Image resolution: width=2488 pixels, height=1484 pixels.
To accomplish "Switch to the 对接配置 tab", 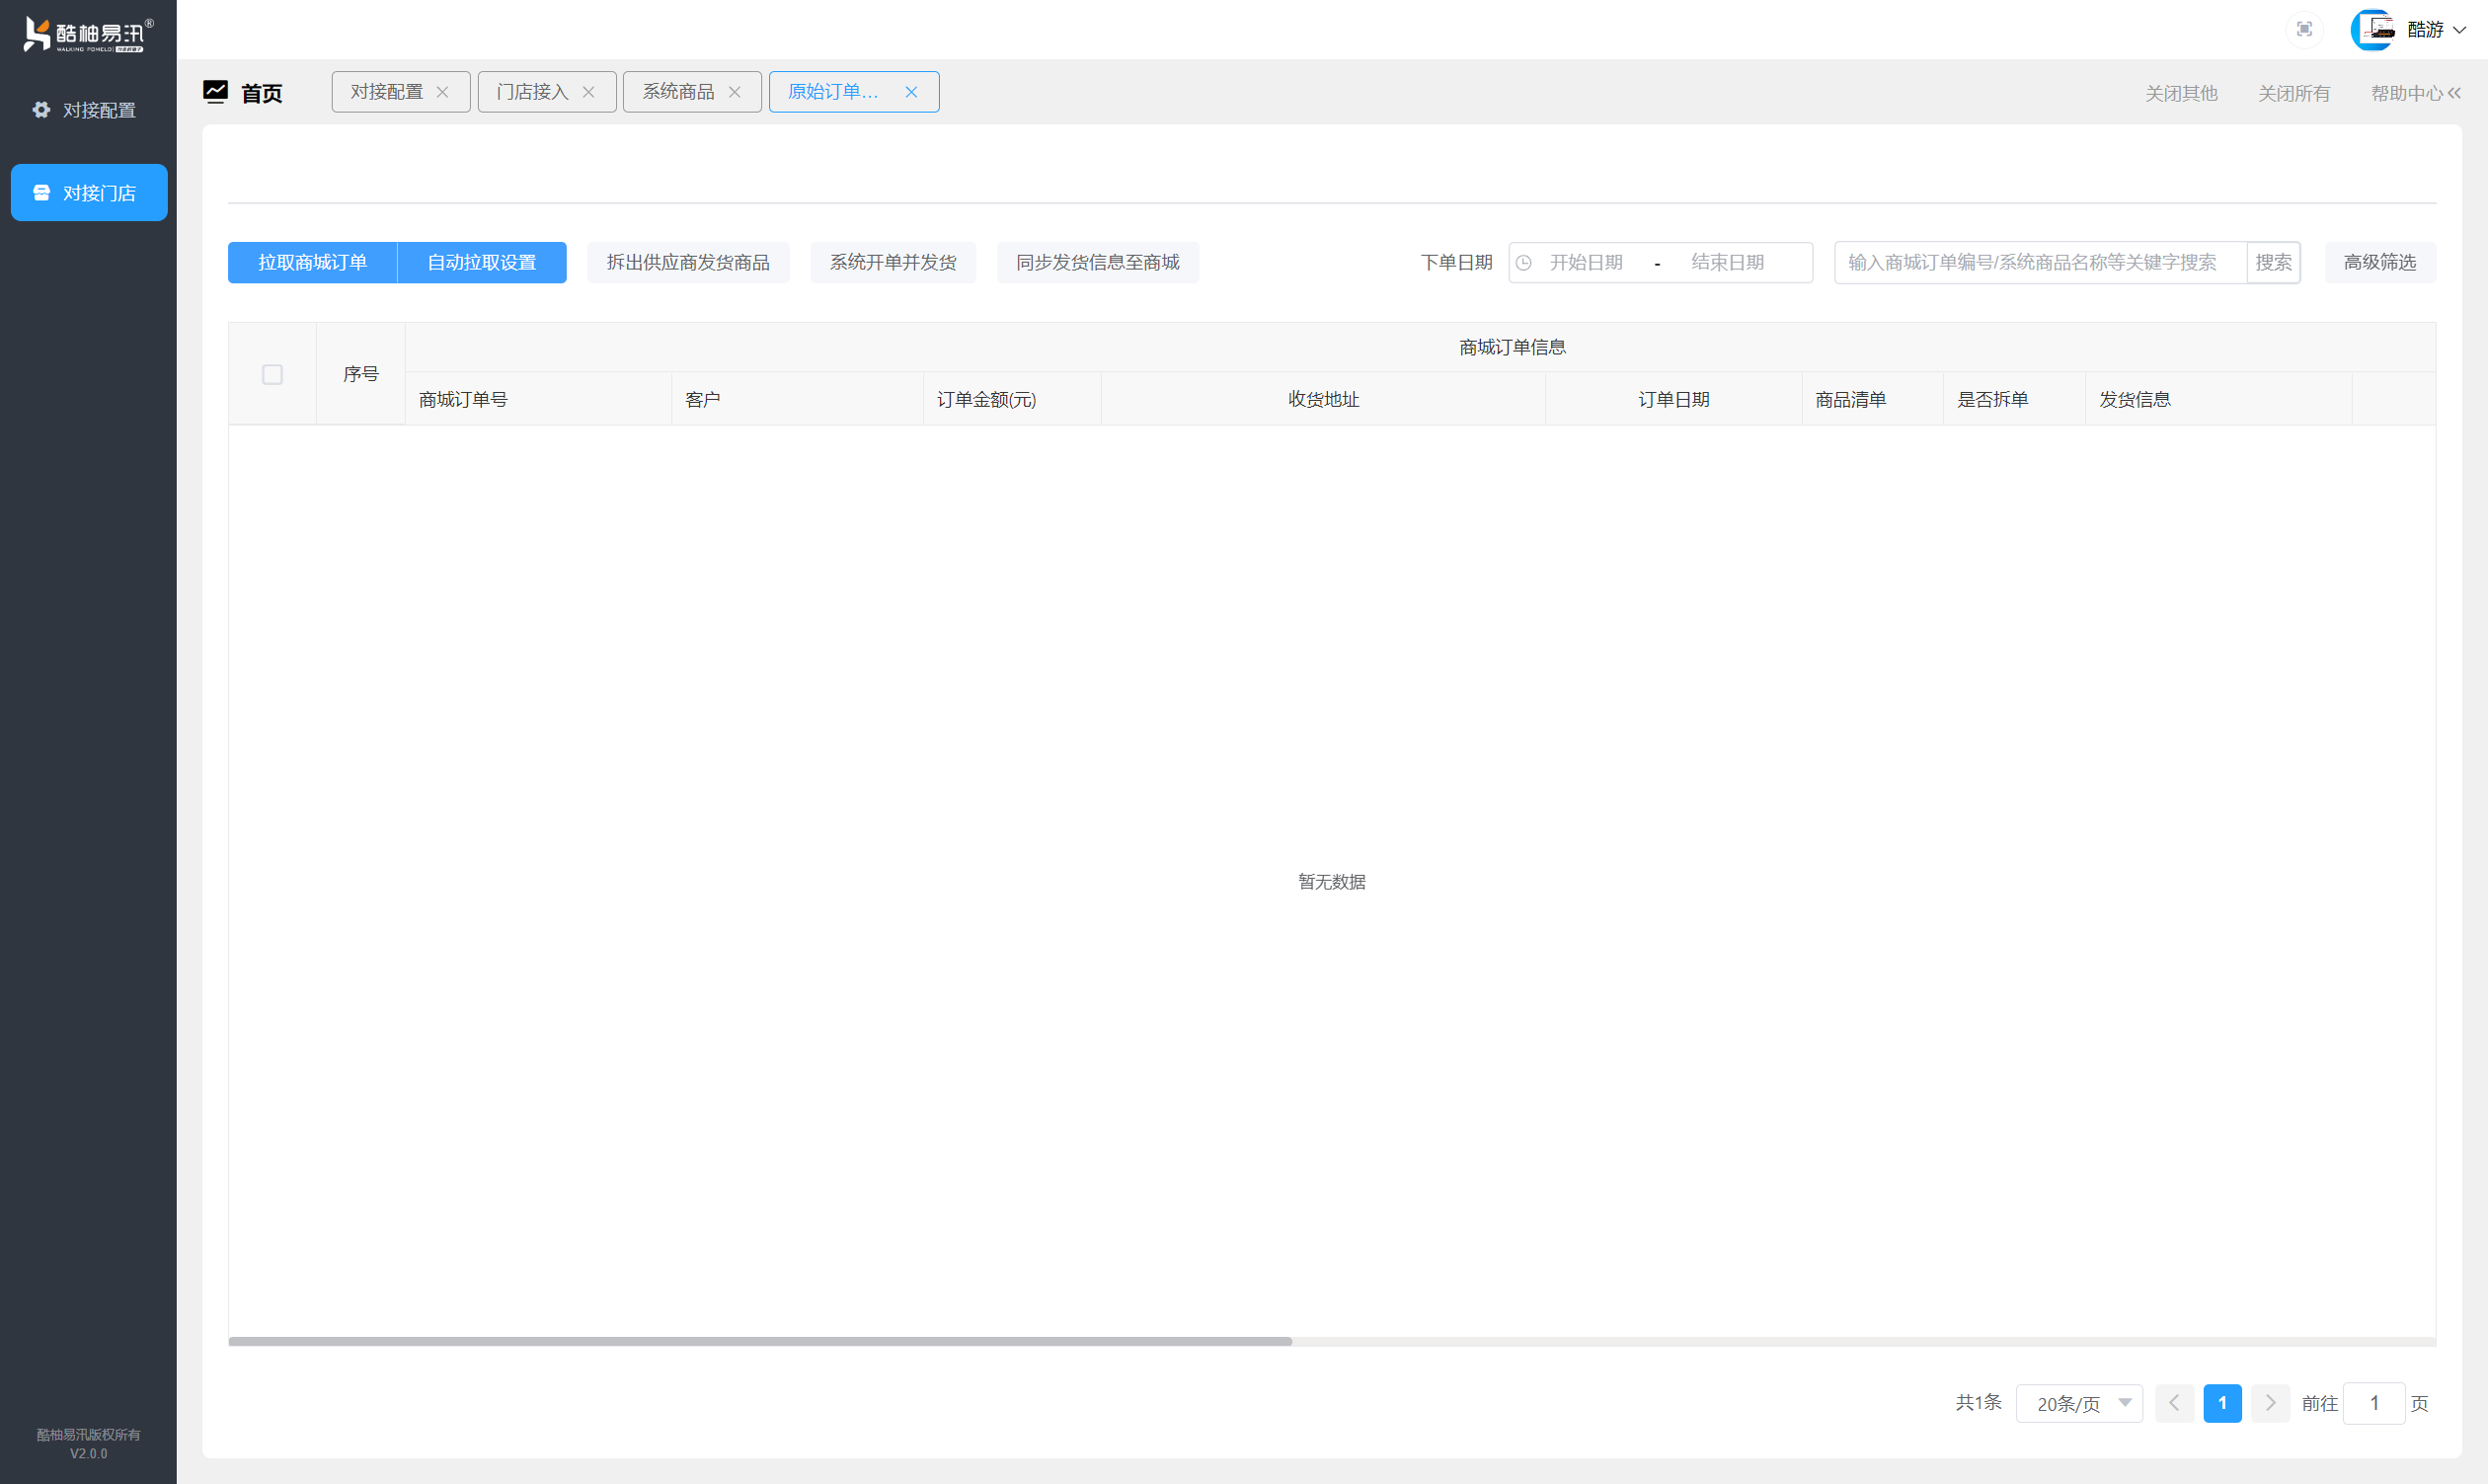I will (x=387, y=92).
